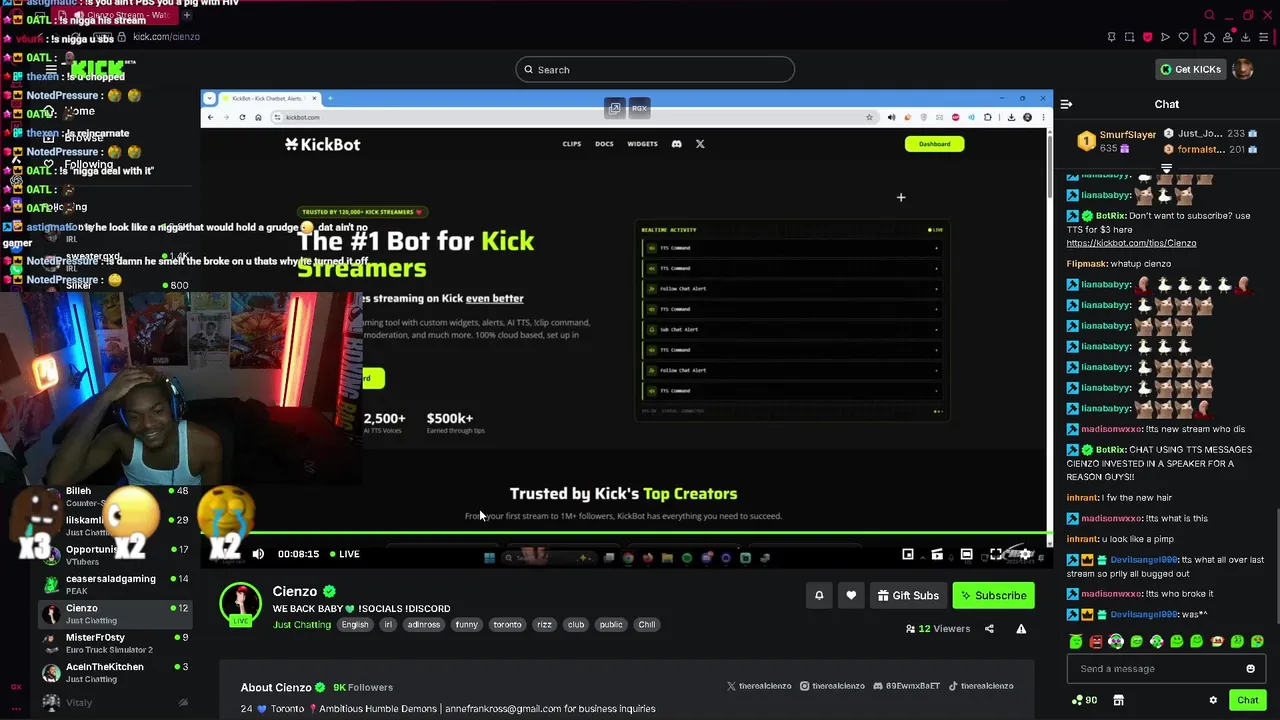Open browser search magnifier icon in title bar
Image resolution: width=1280 pixels, height=720 pixels.
click(1209, 15)
